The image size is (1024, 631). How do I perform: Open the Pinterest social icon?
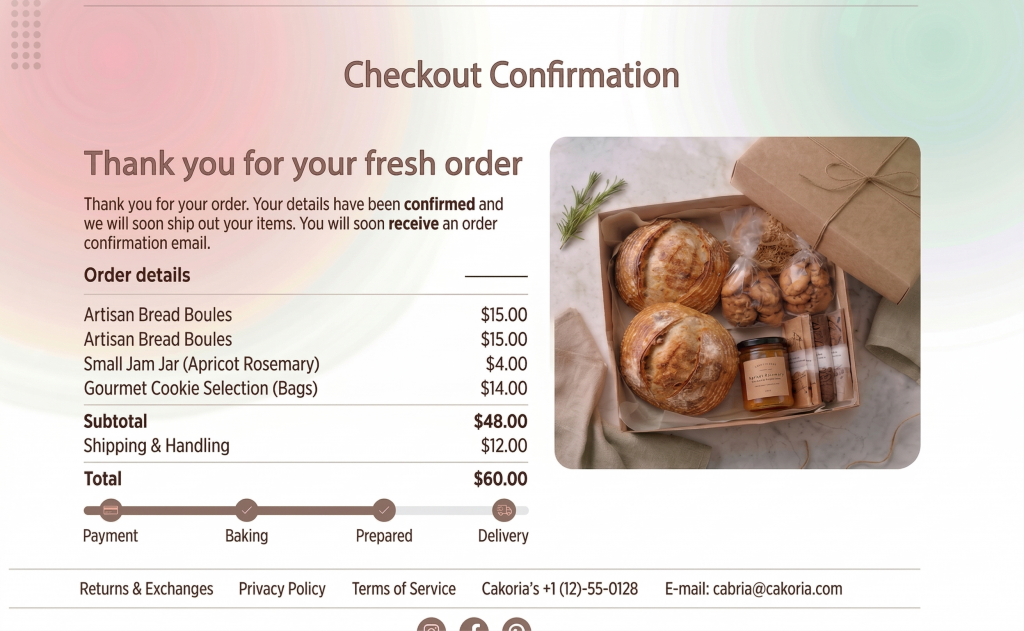tap(516, 626)
